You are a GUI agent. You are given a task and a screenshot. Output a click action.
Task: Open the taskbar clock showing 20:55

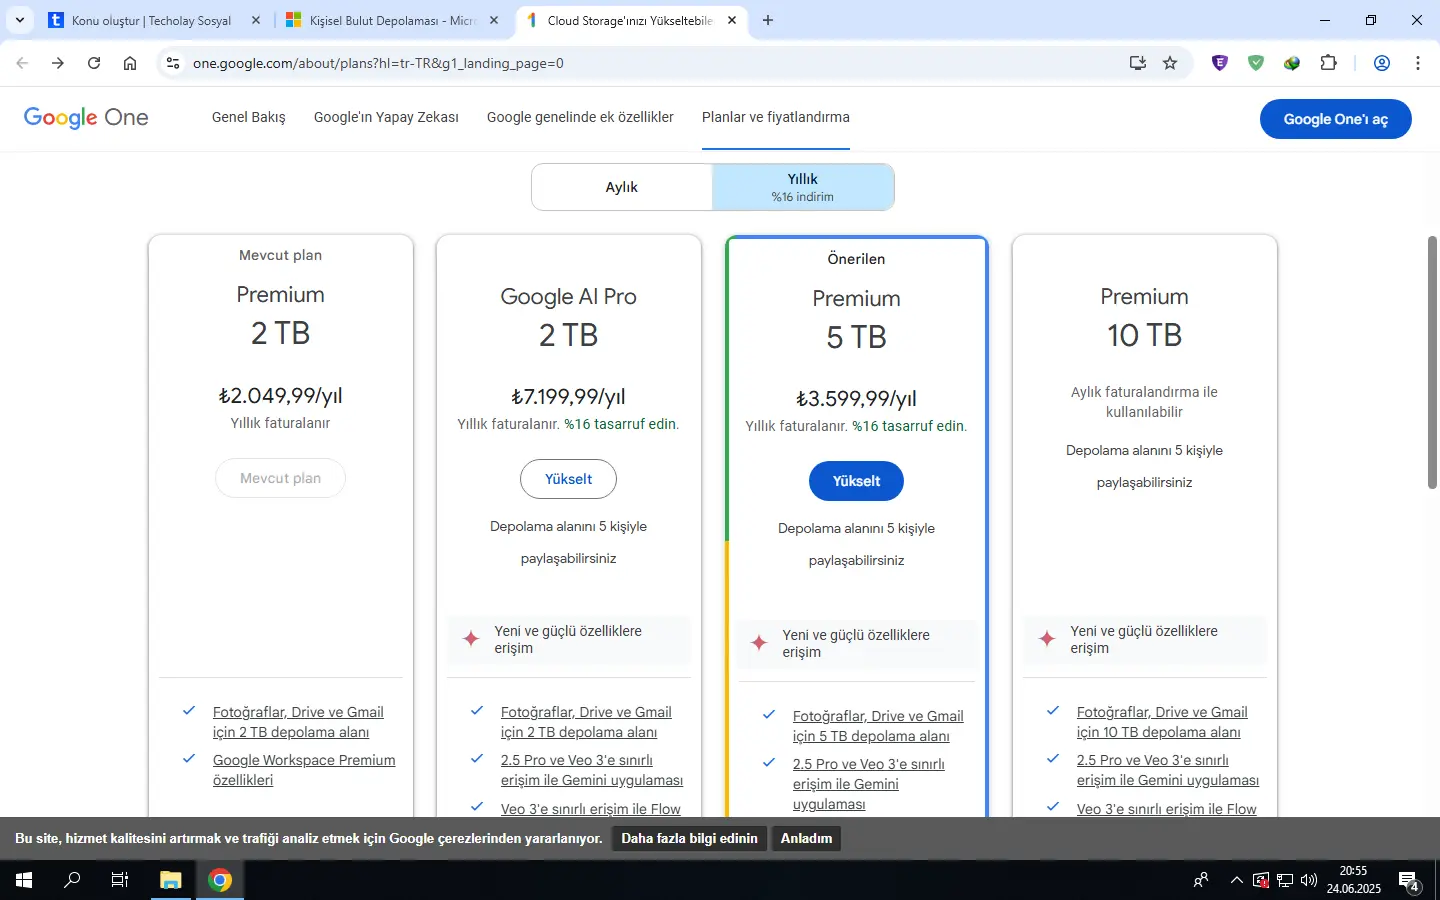pos(1354,880)
